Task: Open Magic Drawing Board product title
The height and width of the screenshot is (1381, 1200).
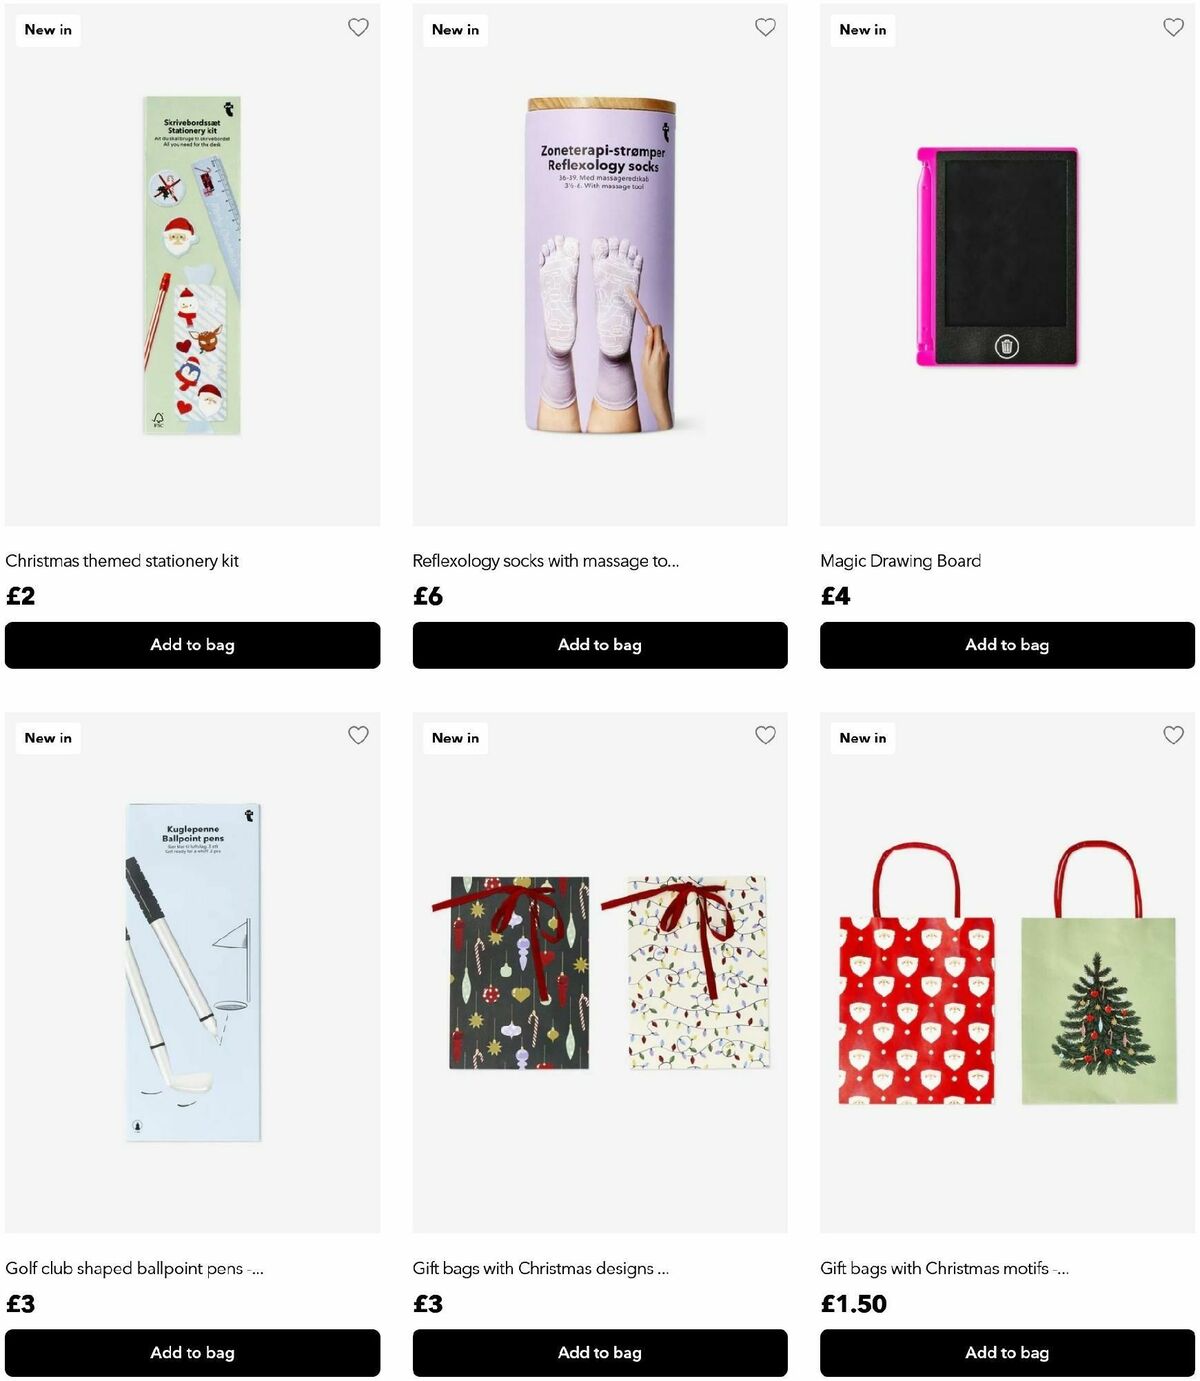Action: pyautogui.click(x=901, y=561)
